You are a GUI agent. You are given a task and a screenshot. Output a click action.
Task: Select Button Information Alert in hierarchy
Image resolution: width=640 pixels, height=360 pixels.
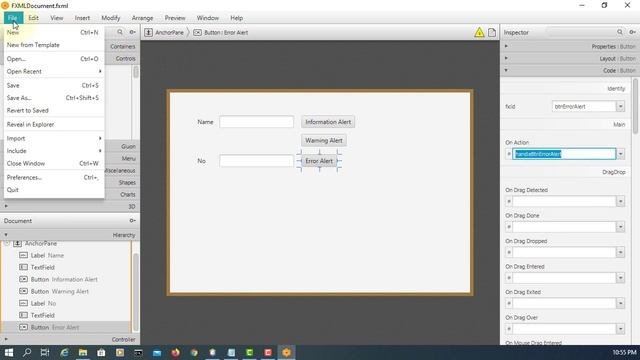point(66,280)
